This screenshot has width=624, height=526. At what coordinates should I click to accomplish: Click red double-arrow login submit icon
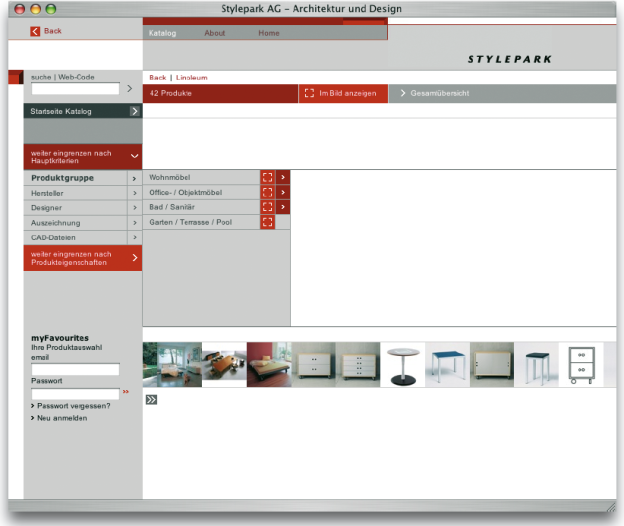126,392
